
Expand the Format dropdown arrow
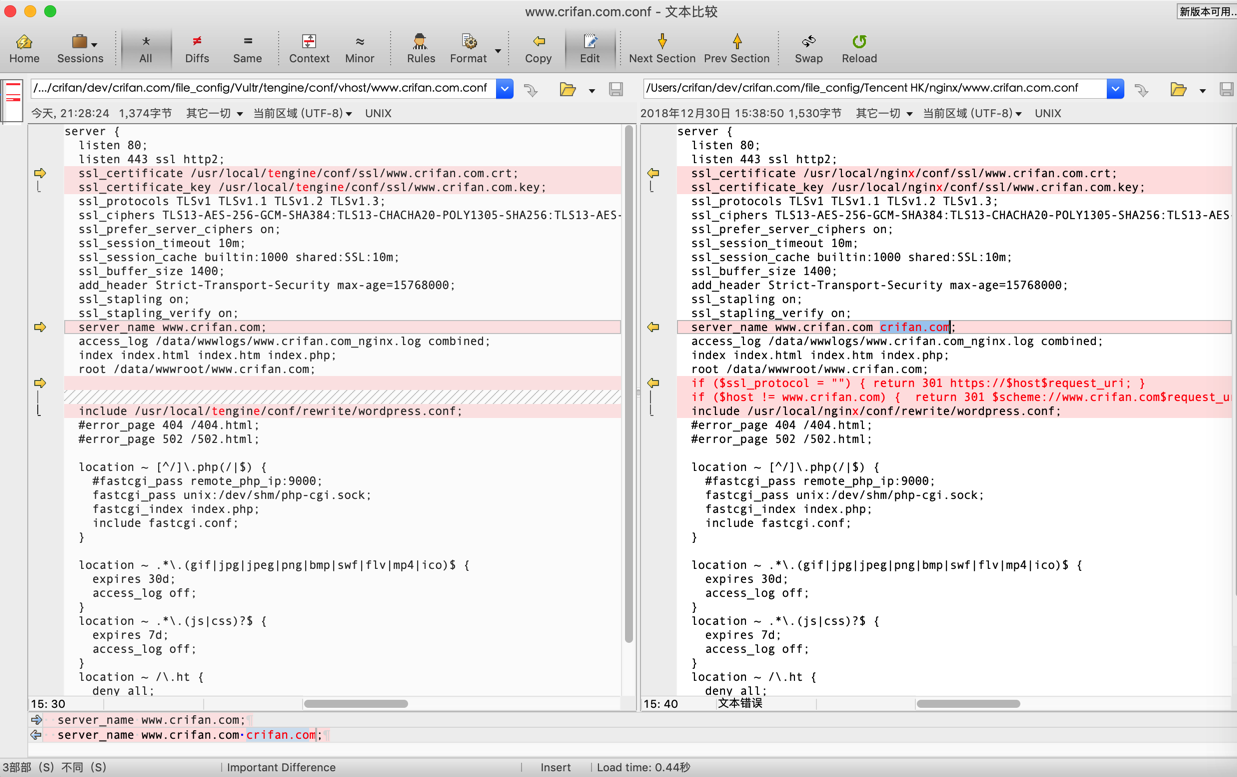(x=498, y=50)
